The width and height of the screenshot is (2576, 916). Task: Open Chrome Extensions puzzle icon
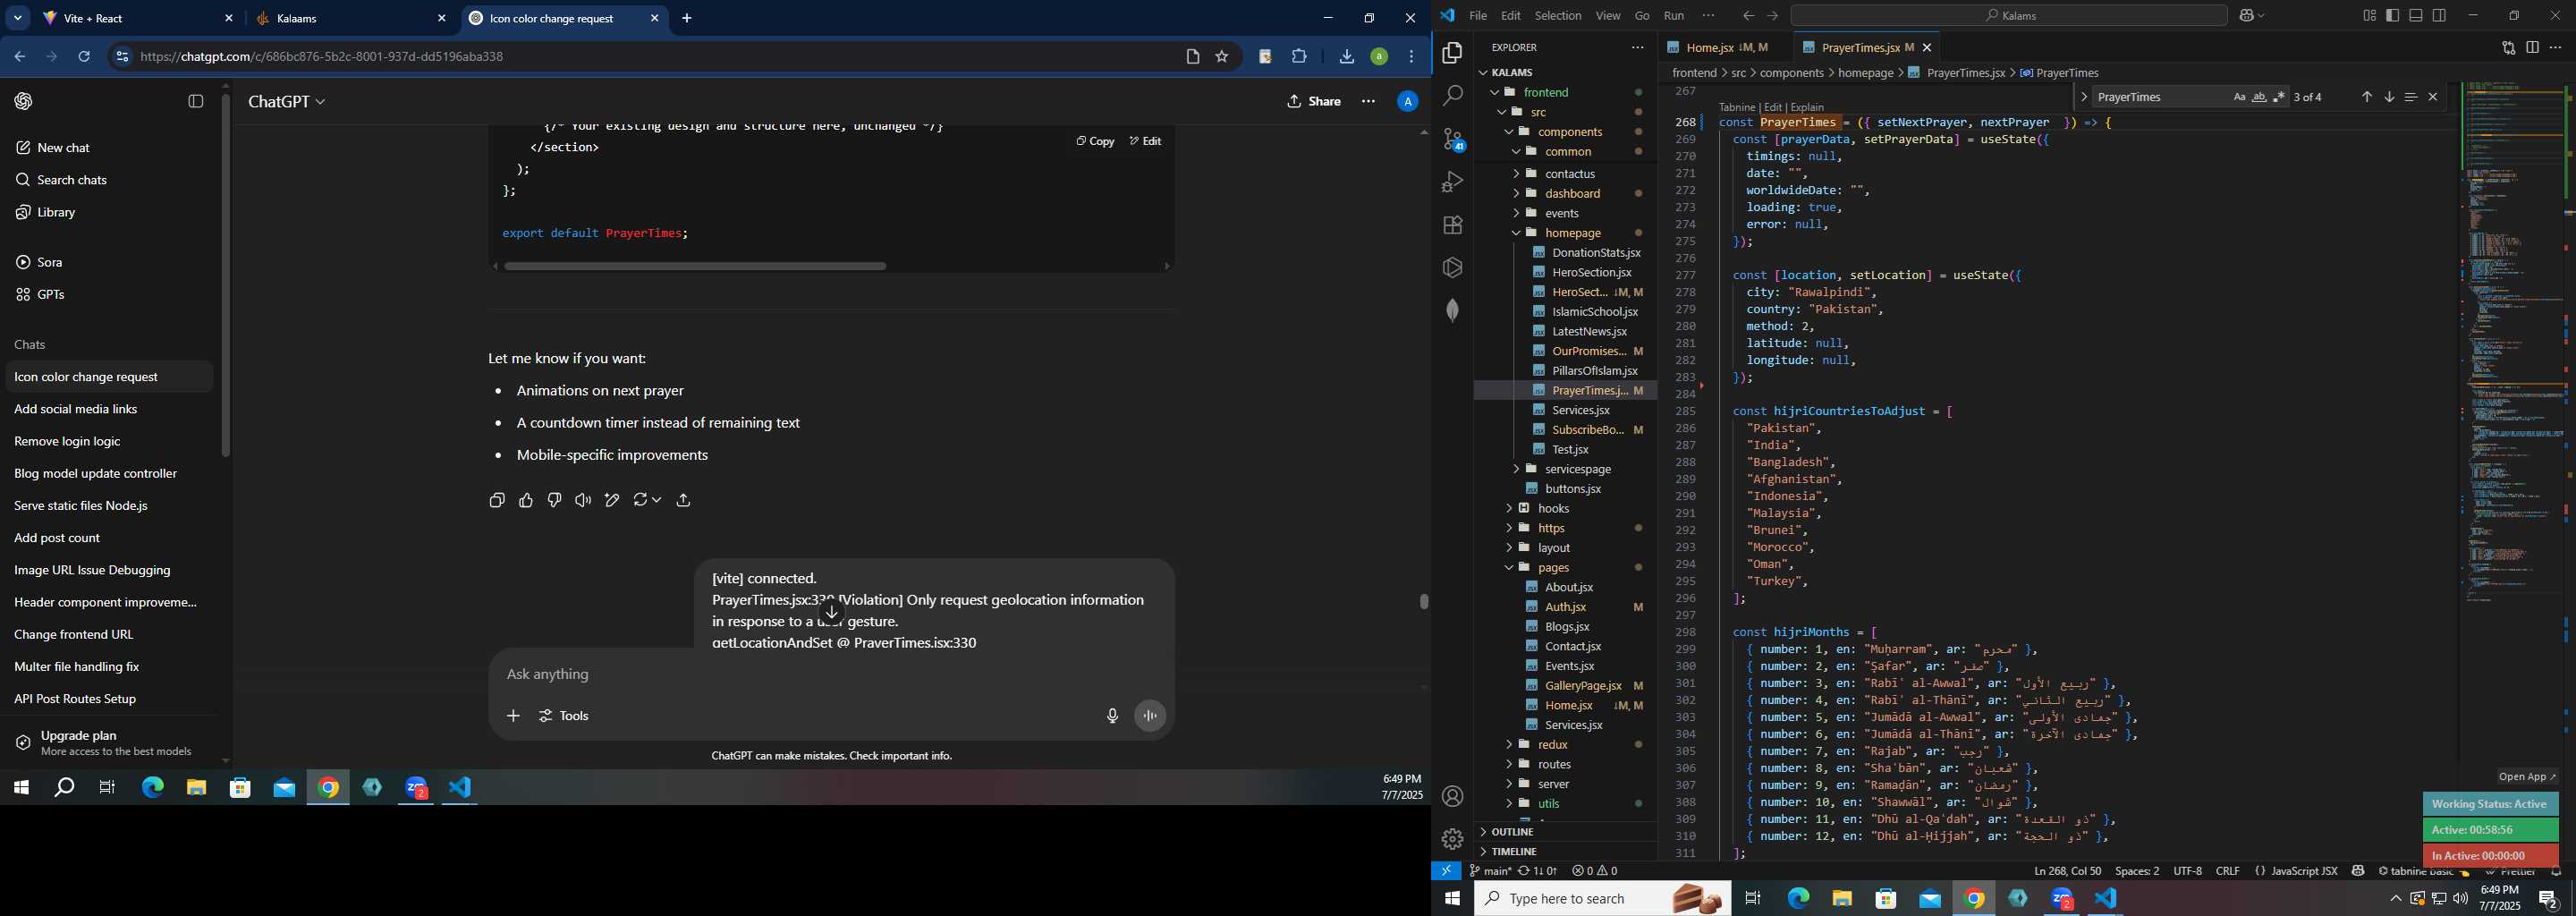[x=1299, y=57]
